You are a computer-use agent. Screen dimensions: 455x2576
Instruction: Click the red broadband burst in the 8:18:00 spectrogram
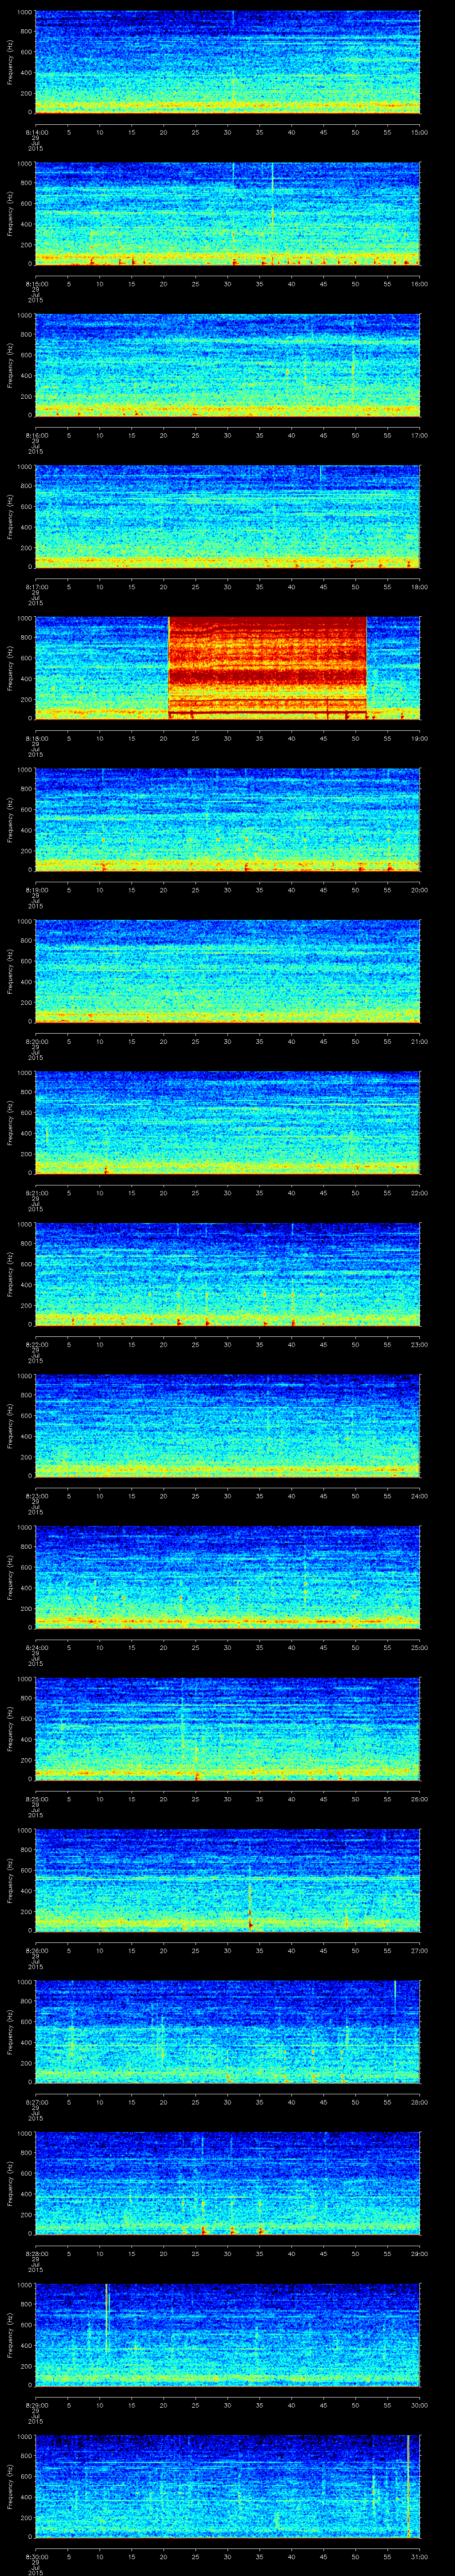click(268, 668)
